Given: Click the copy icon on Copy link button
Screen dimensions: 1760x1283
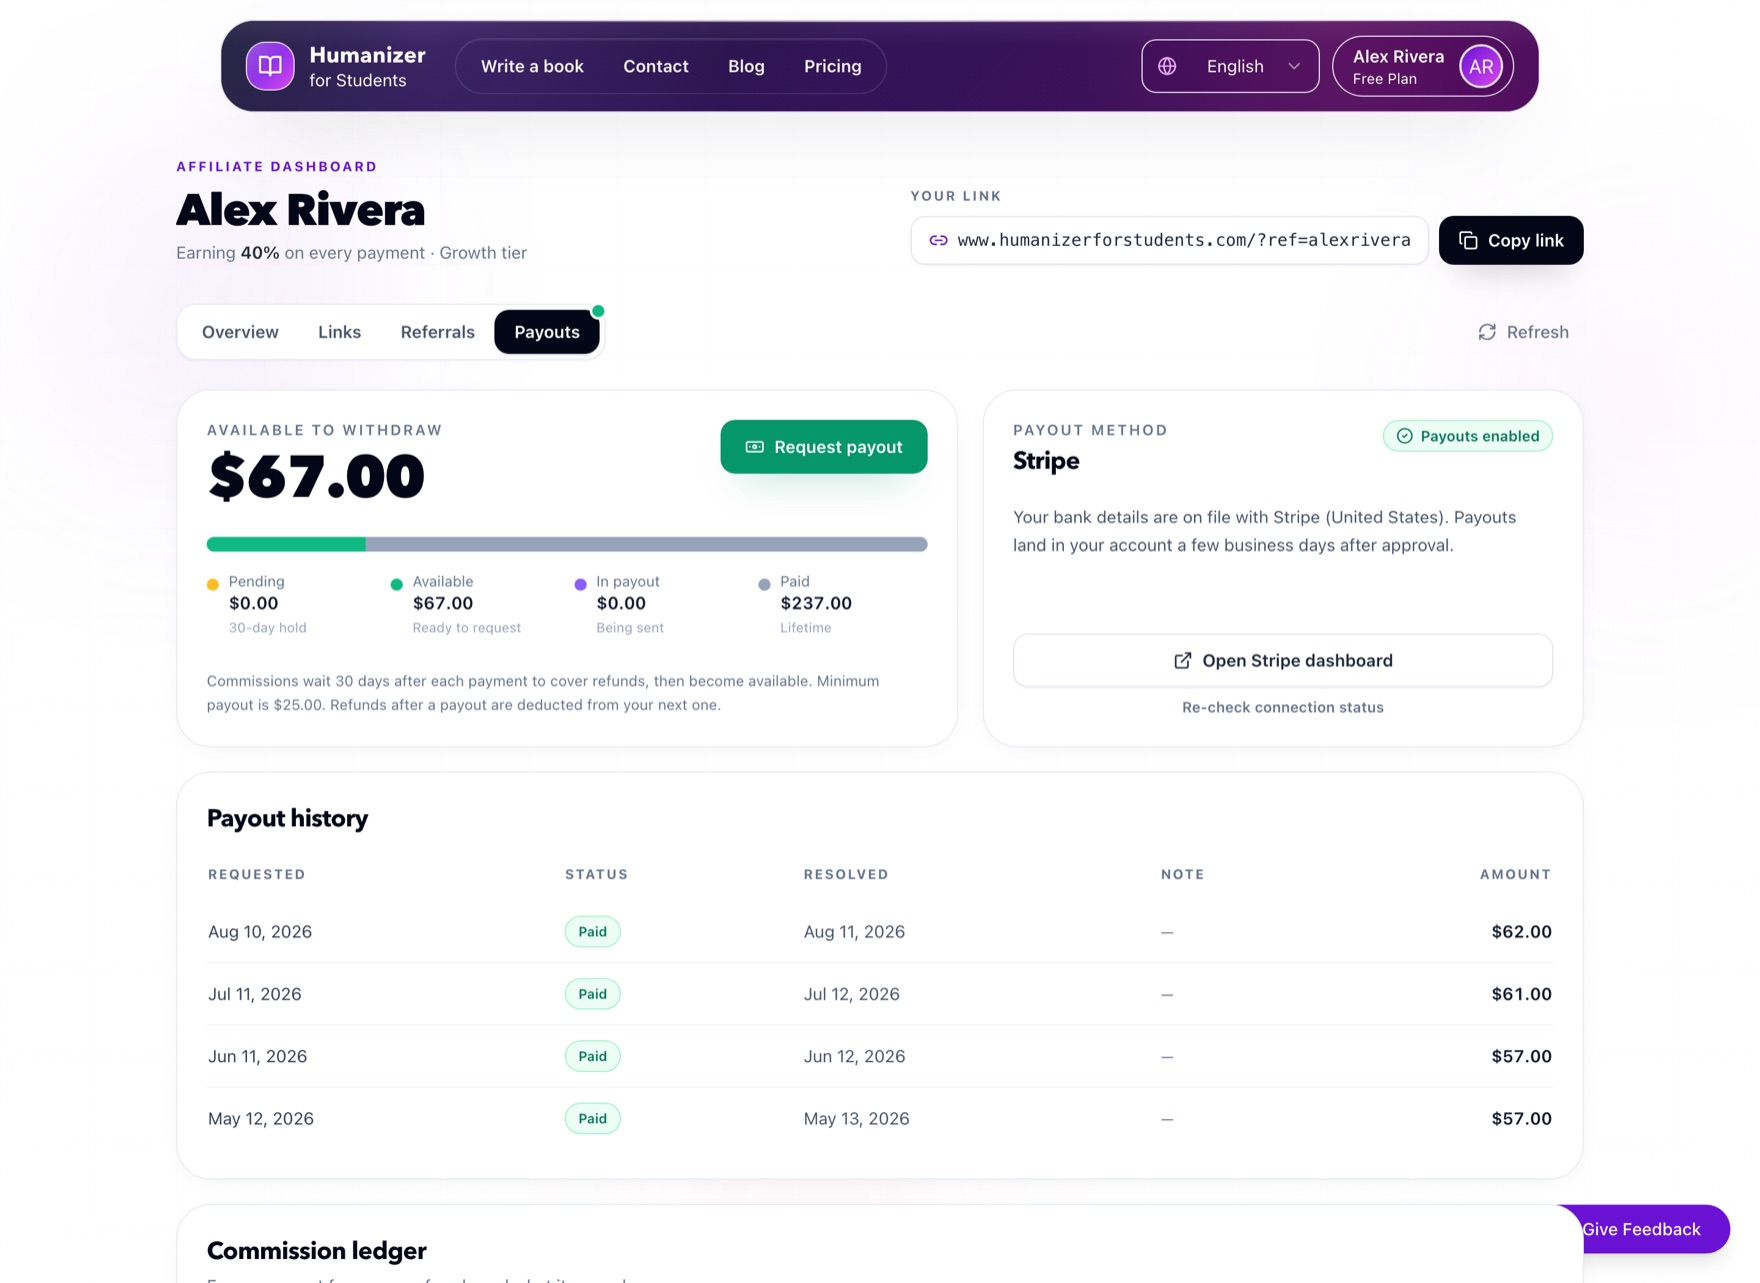Looking at the screenshot, I should [x=1467, y=240].
